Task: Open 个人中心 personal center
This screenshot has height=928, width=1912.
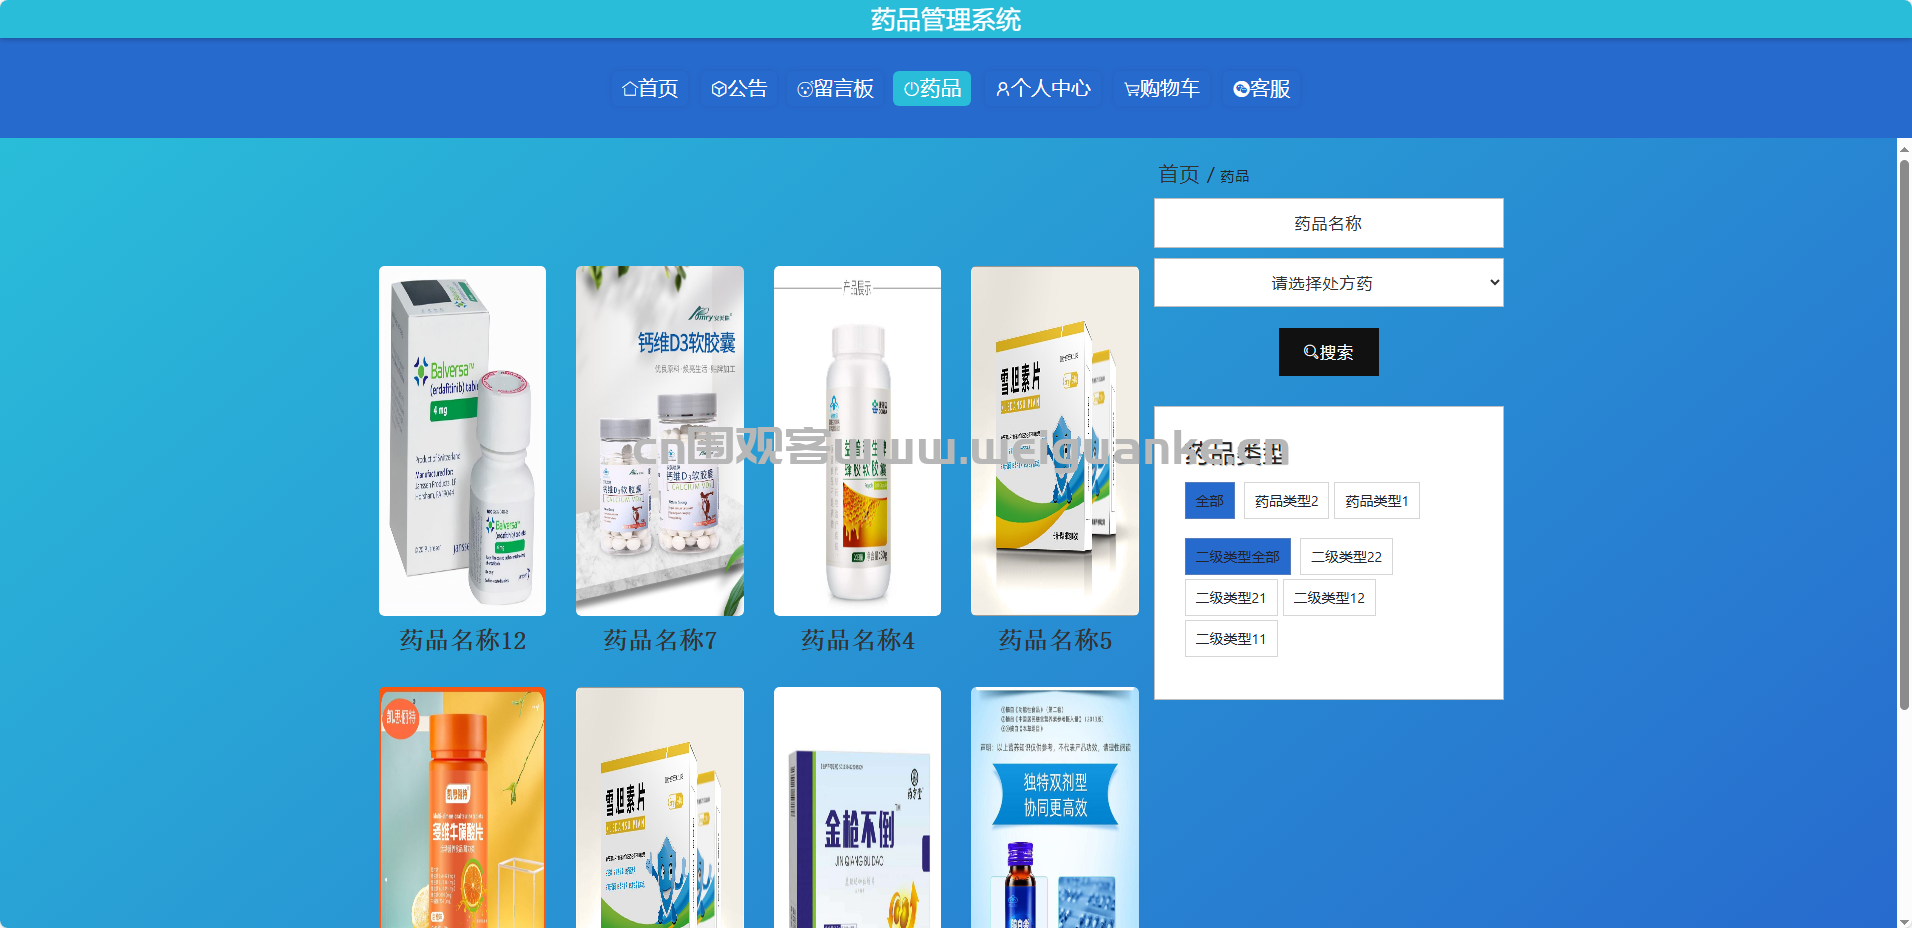Action: (1043, 89)
